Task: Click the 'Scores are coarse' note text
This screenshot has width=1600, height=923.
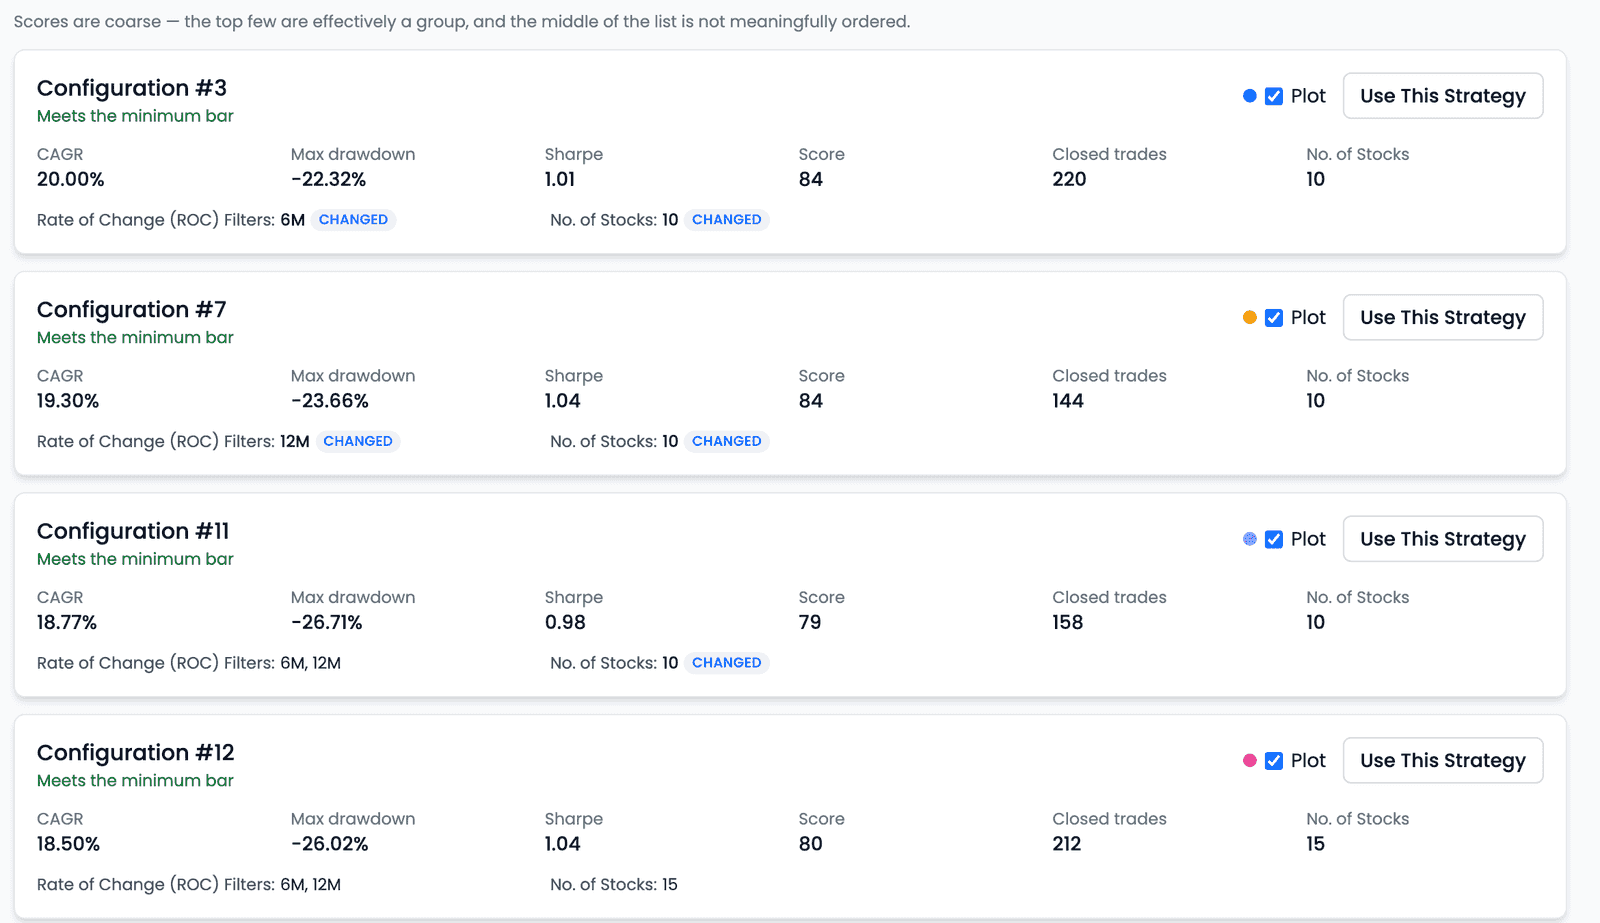Action: [462, 22]
